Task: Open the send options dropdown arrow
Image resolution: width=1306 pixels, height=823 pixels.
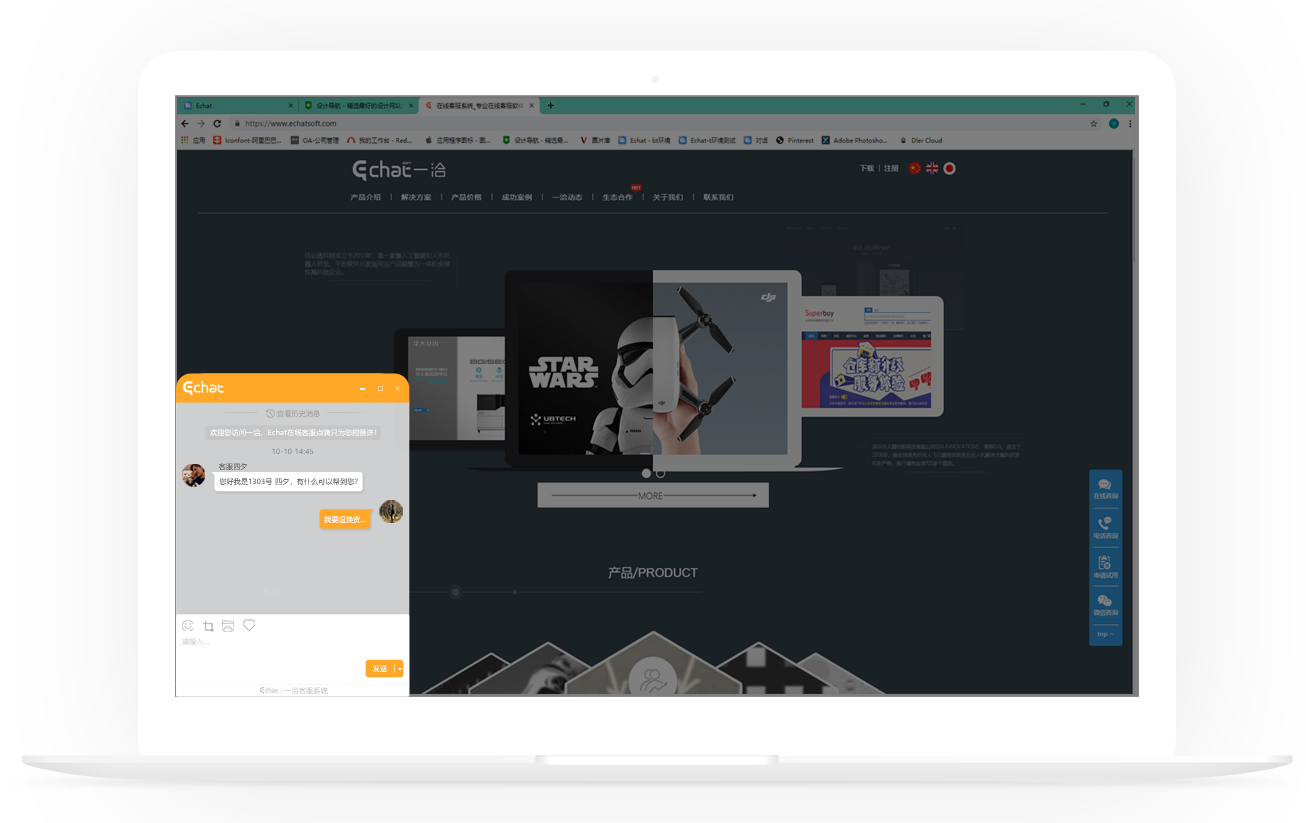Action: (399, 668)
